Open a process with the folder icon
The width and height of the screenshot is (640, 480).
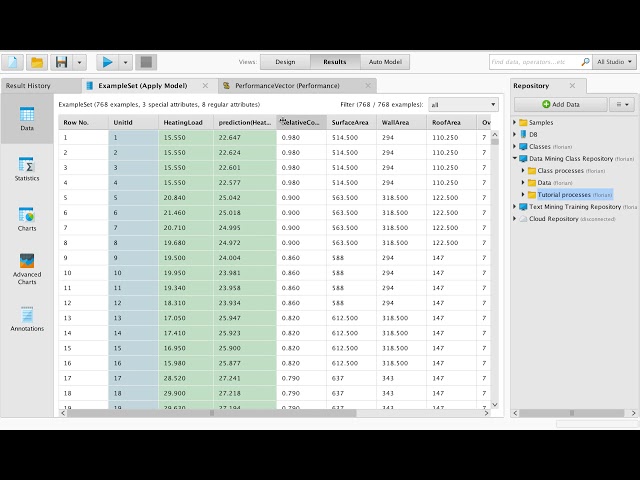click(x=37, y=62)
